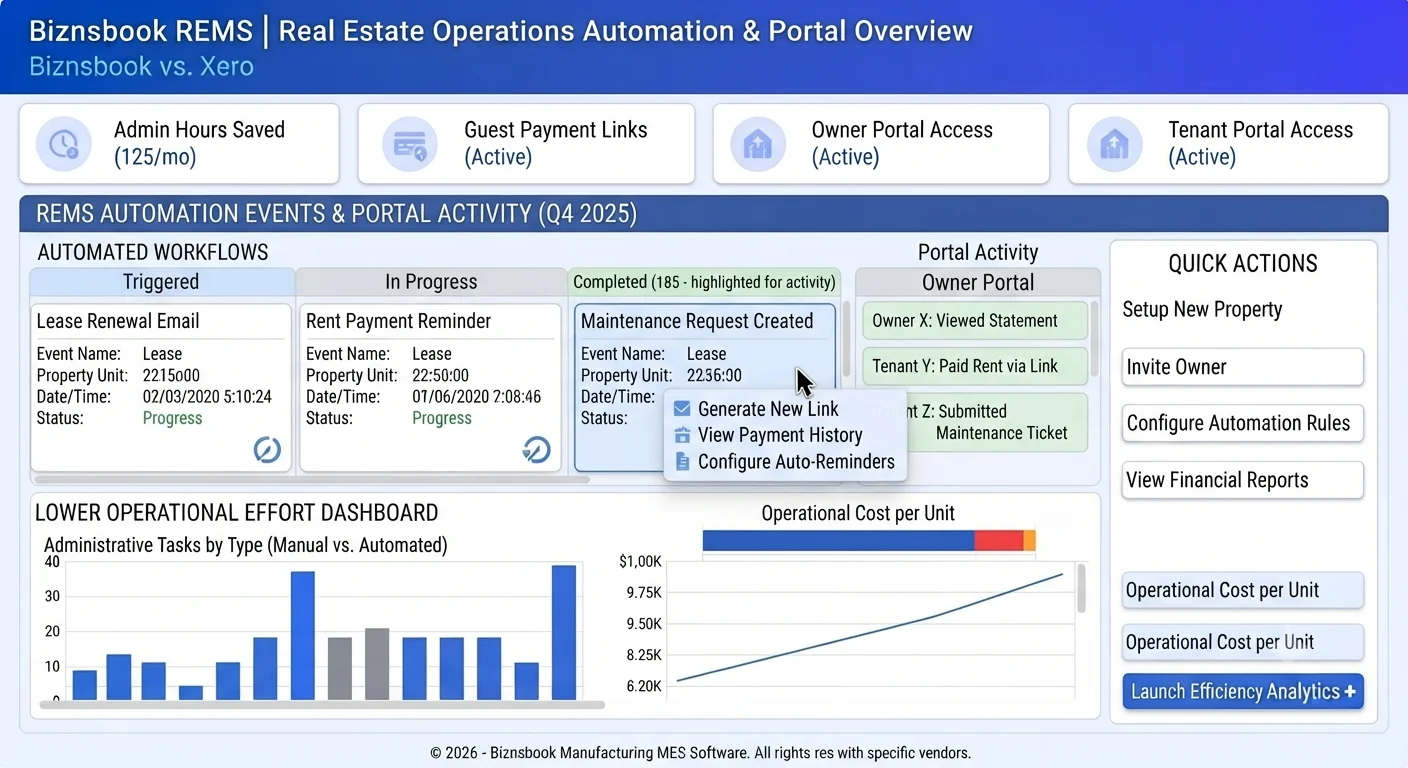Click the scrollbar under the Administrative Tasks chart
This screenshot has height=768, width=1408.
(x=322, y=705)
